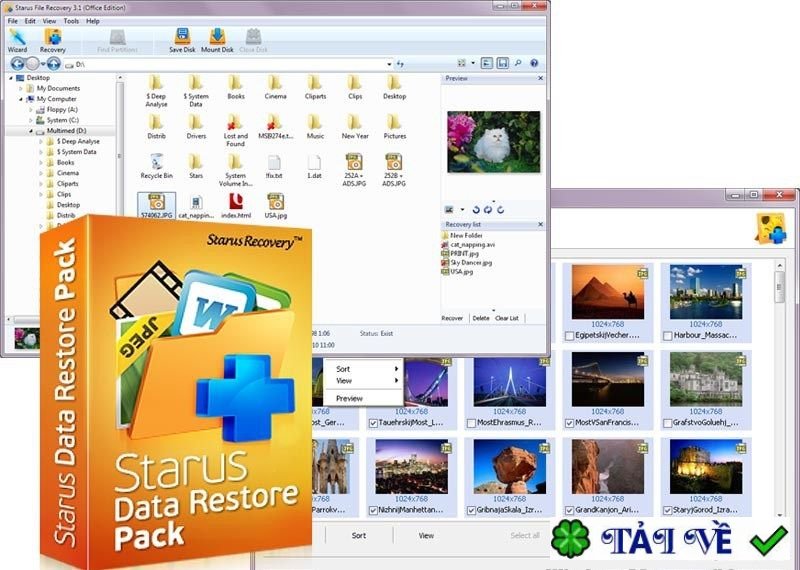800x570 pixels.
Task: Uncheck the GribnajaSkala image checkbox
Action: [471, 510]
